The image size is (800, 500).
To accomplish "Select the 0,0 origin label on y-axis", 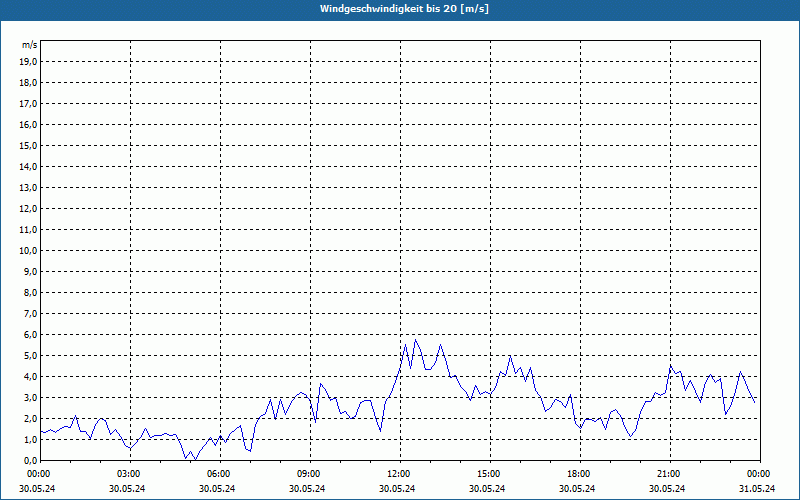I will click(x=31, y=460).
